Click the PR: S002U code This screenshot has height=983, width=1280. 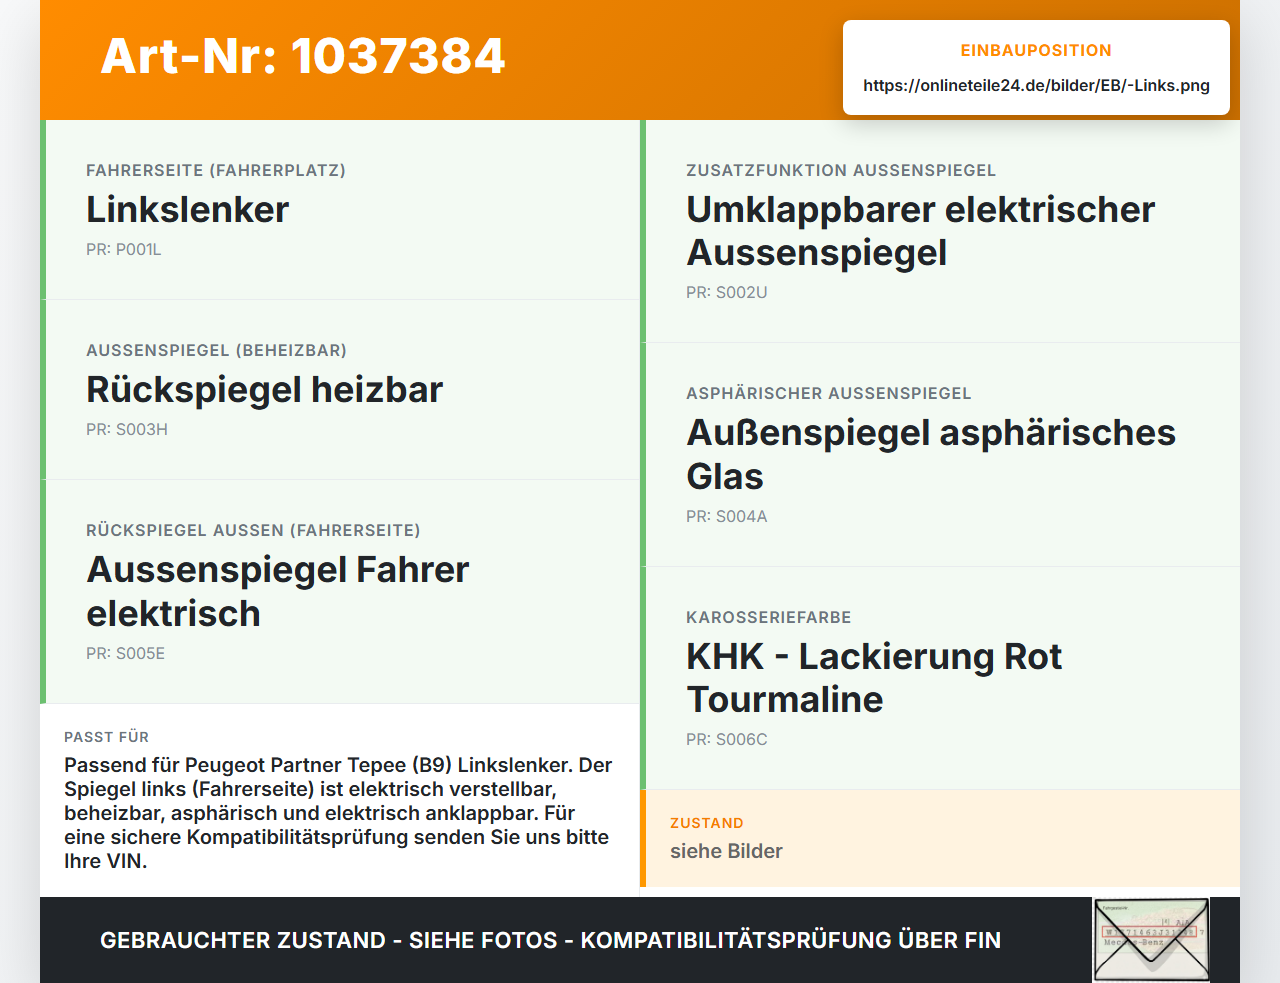pyautogui.click(x=727, y=293)
